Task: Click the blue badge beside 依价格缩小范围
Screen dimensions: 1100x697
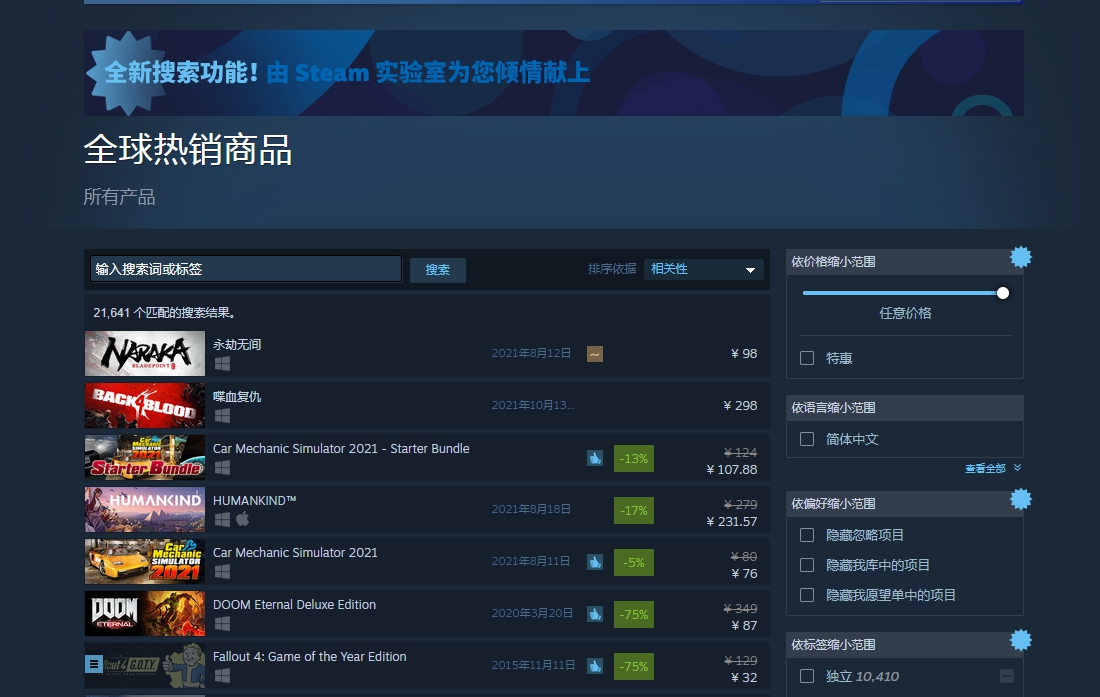Action: point(1020,257)
